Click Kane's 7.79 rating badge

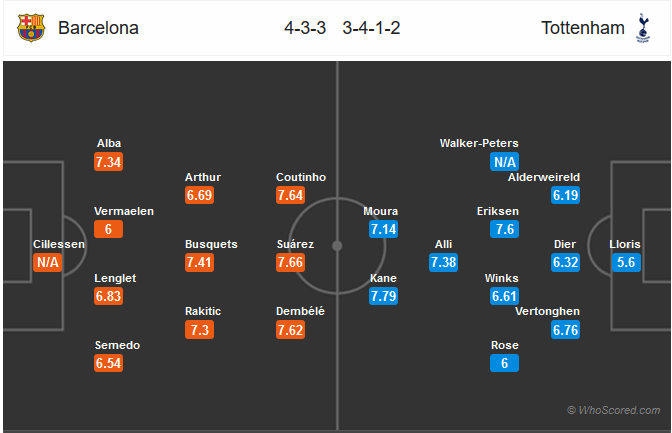coord(384,296)
